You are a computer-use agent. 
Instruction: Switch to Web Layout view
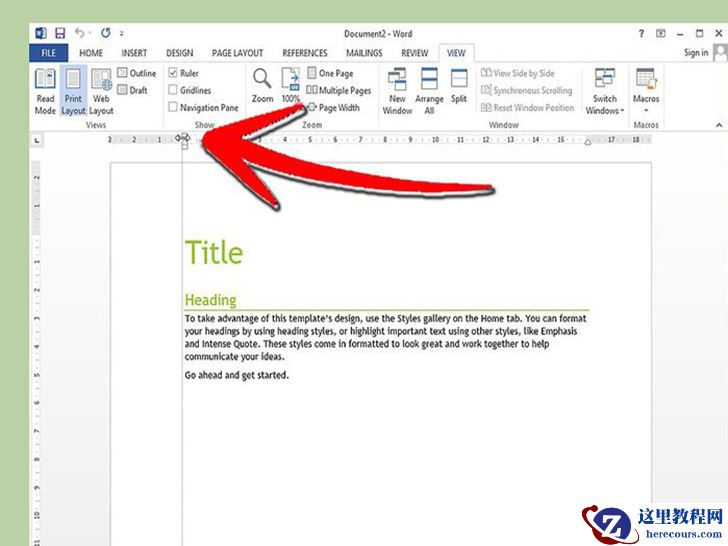tap(101, 91)
